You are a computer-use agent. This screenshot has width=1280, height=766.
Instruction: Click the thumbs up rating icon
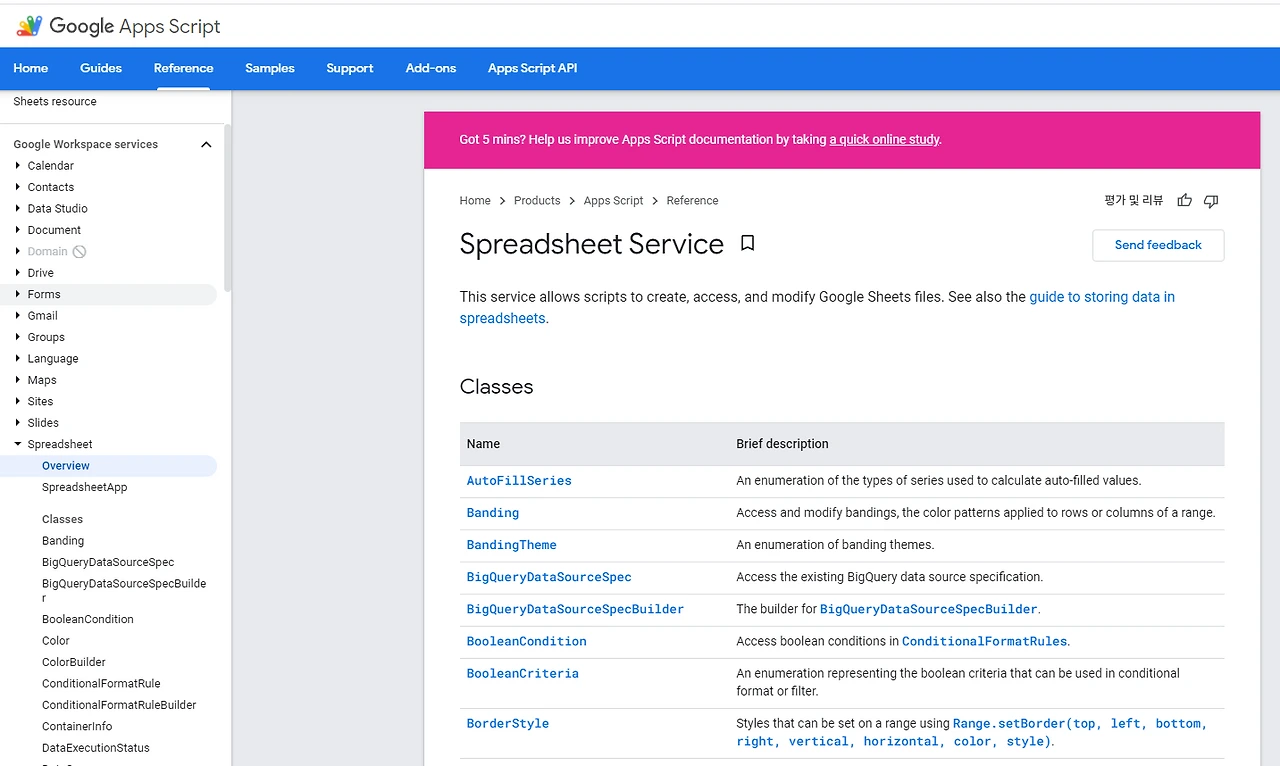[x=1184, y=201]
